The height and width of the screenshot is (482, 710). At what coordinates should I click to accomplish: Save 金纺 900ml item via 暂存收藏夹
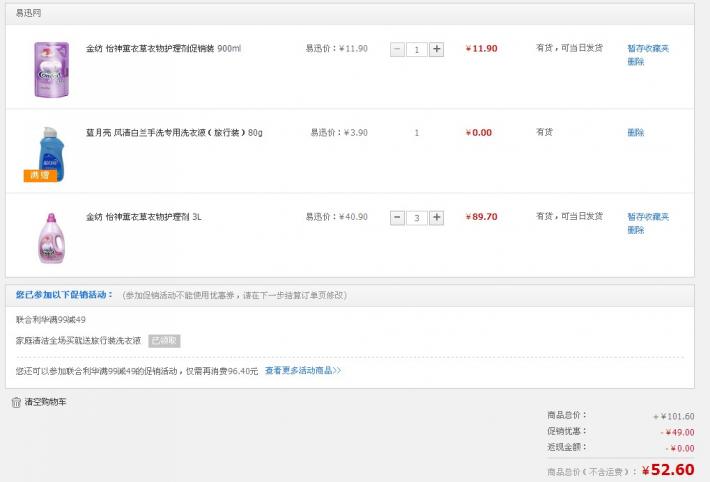pos(648,48)
